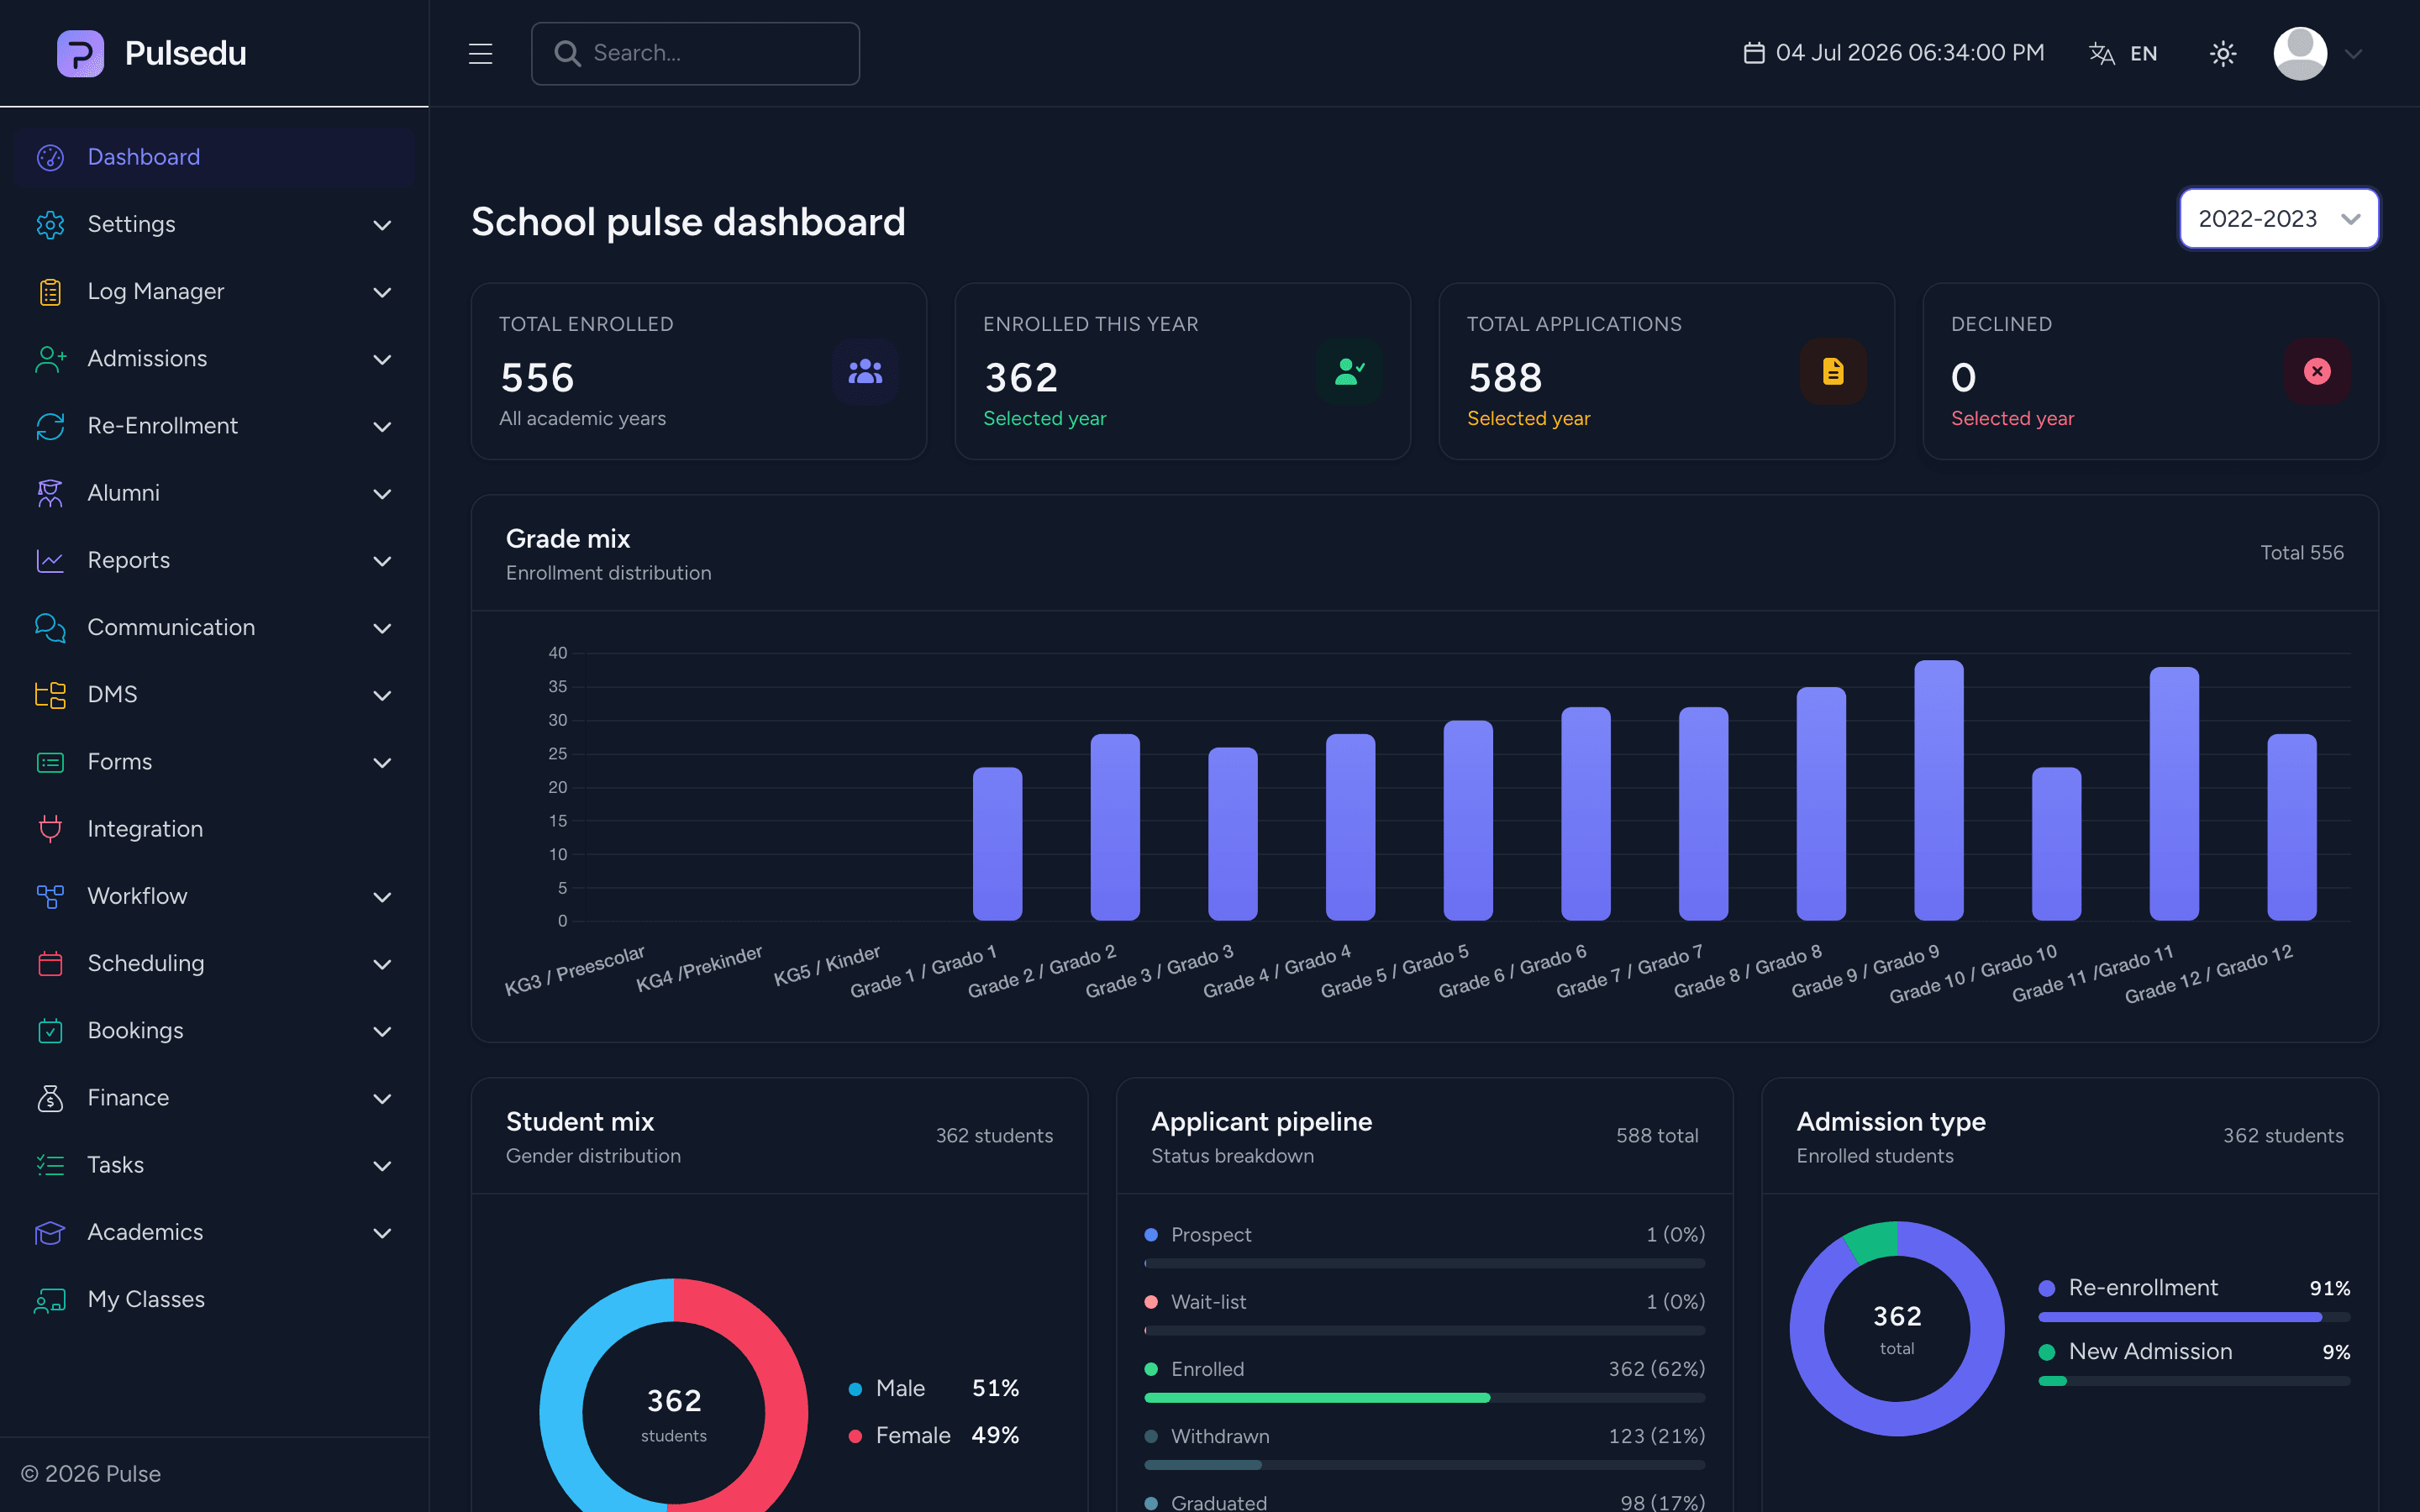Expand the Settings menu chevron
This screenshot has width=2420, height=1512.
[382, 225]
